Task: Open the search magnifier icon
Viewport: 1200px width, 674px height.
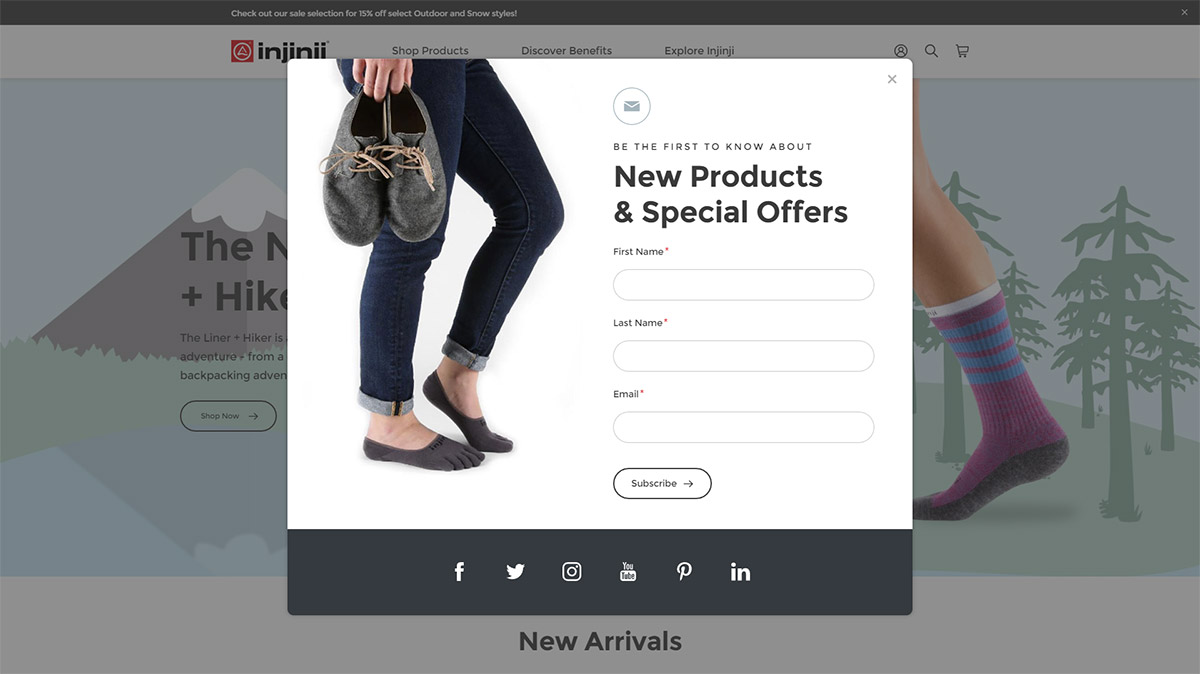Action: (931, 51)
